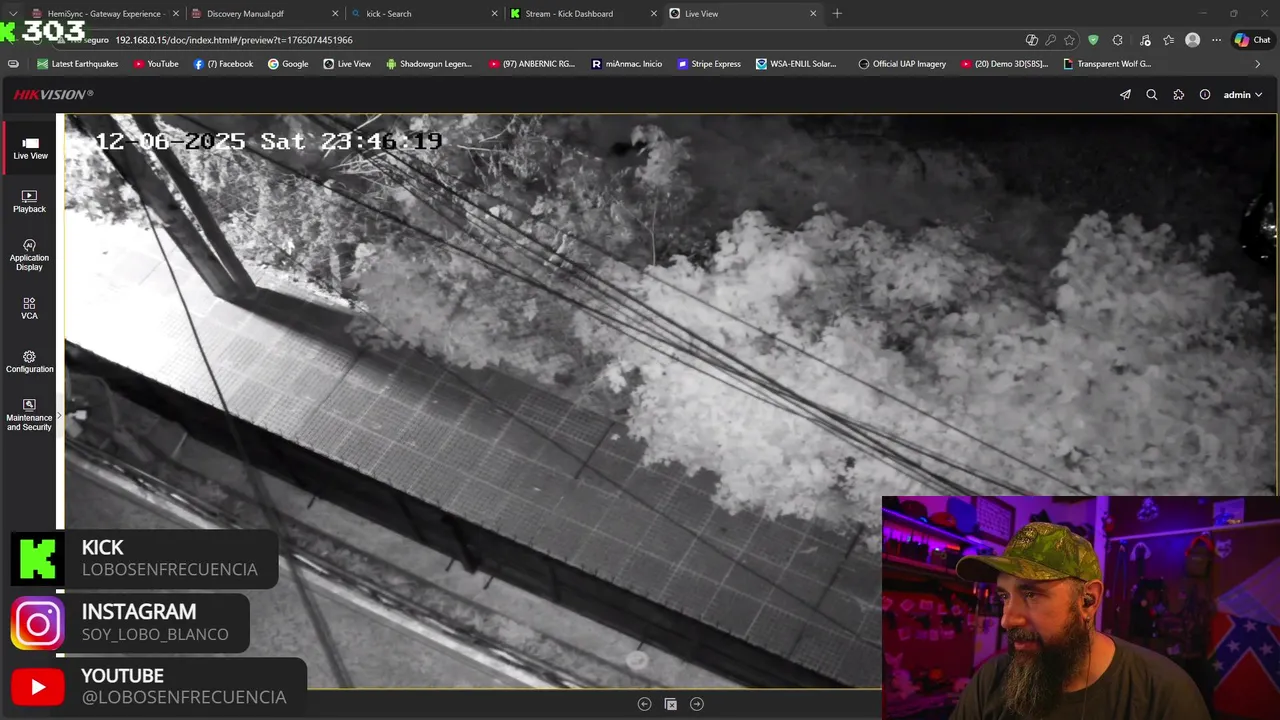
Task: Open the browser profile avatar
Action: pos(1192,40)
